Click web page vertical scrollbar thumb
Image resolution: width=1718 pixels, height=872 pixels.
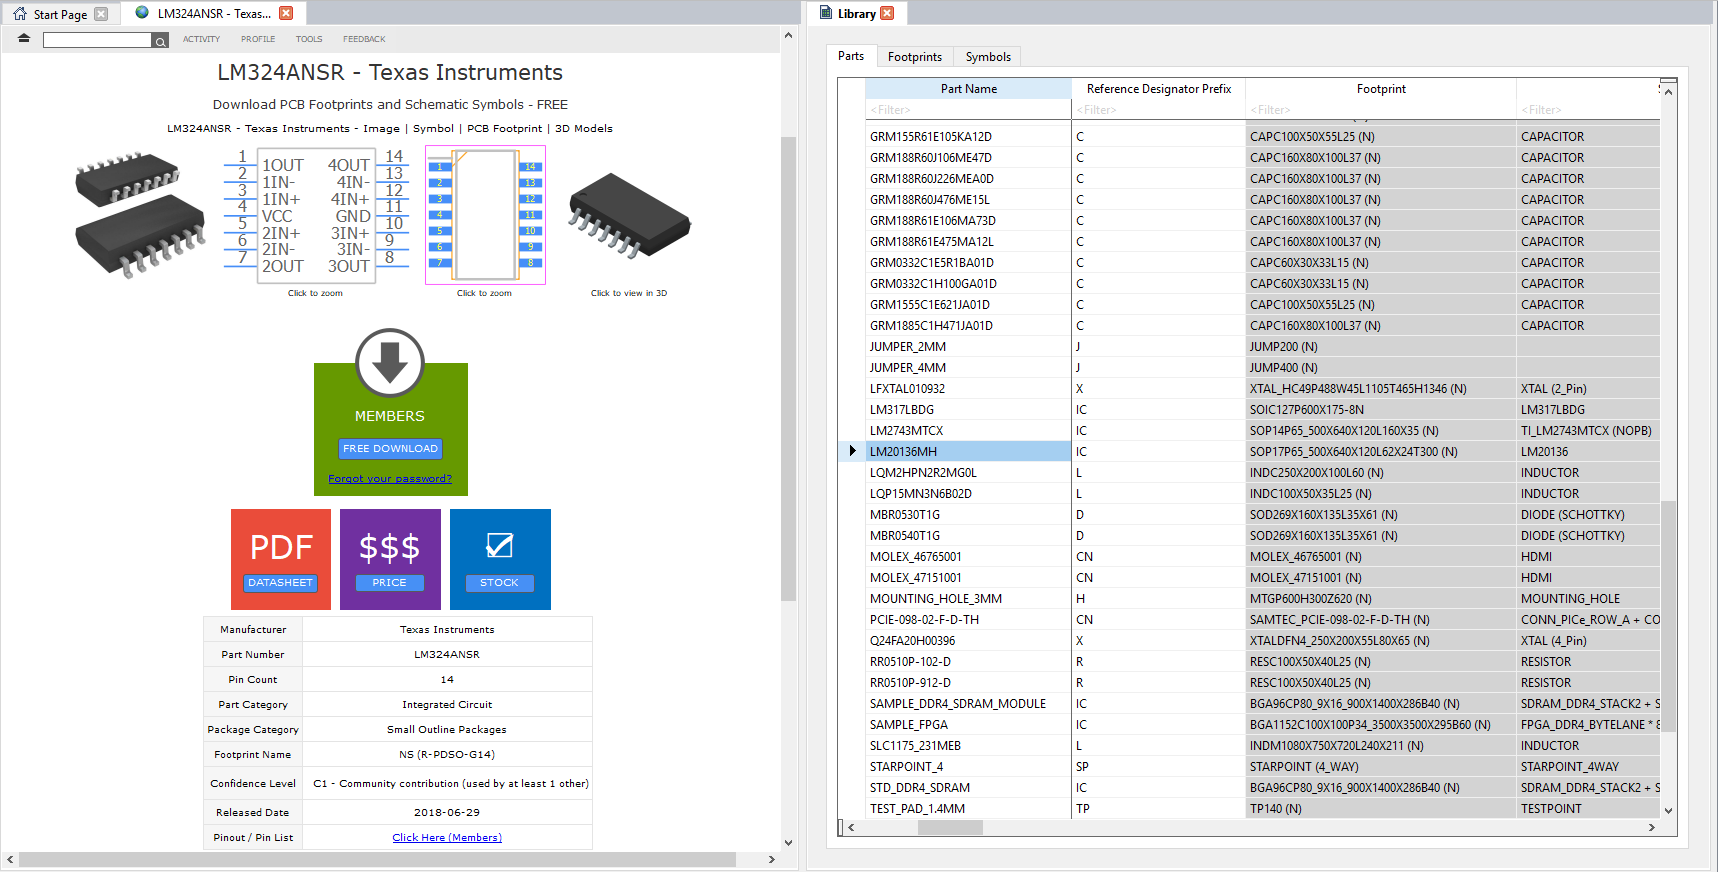[x=788, y=368]
